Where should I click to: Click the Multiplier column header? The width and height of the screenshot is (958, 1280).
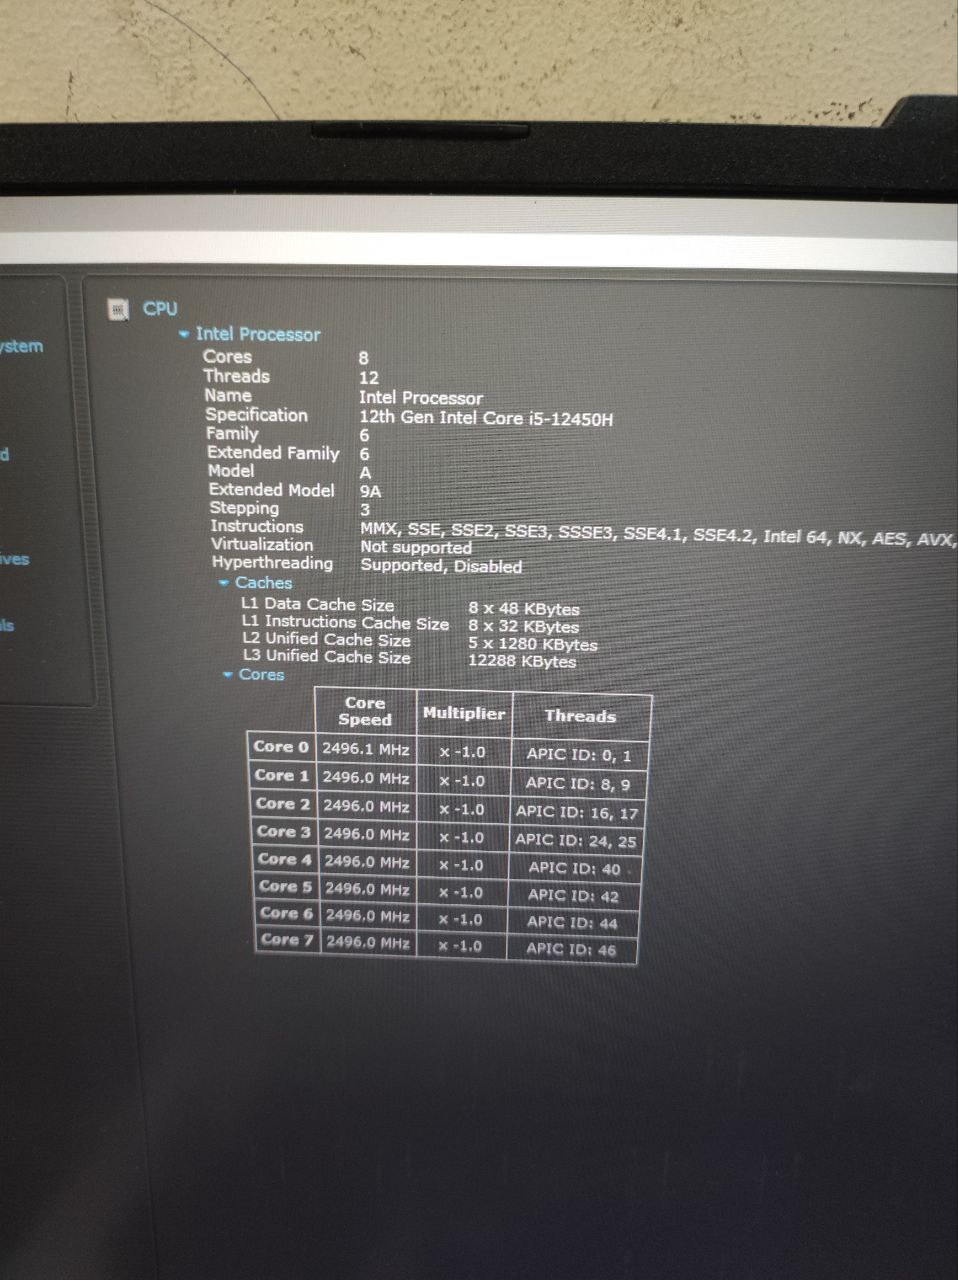[x=463, y=713]
